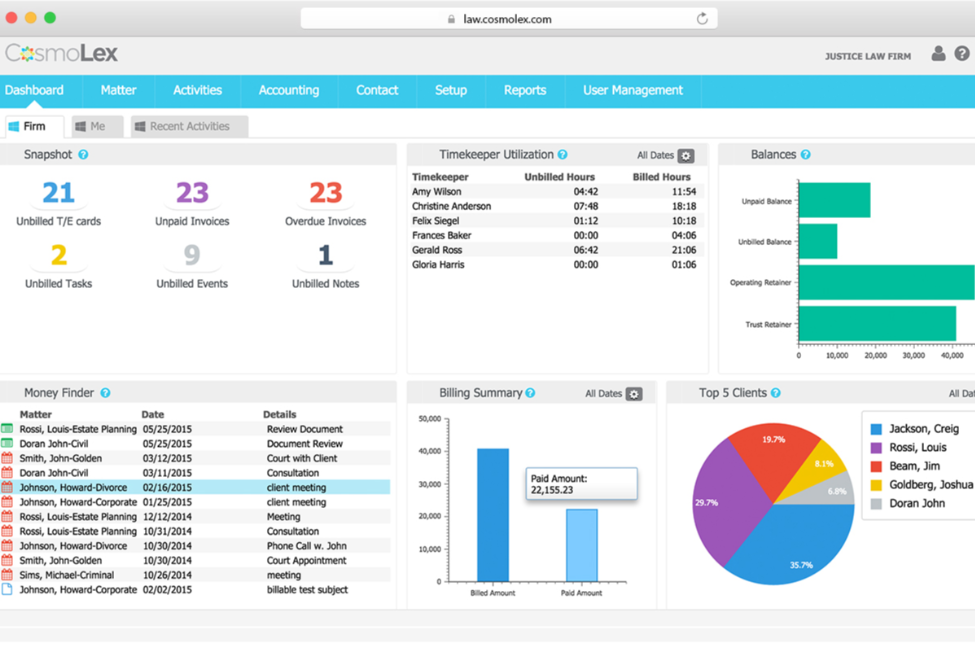Click the Billing Summary help icon
The image size is (975, 645).
click(530, 392)
